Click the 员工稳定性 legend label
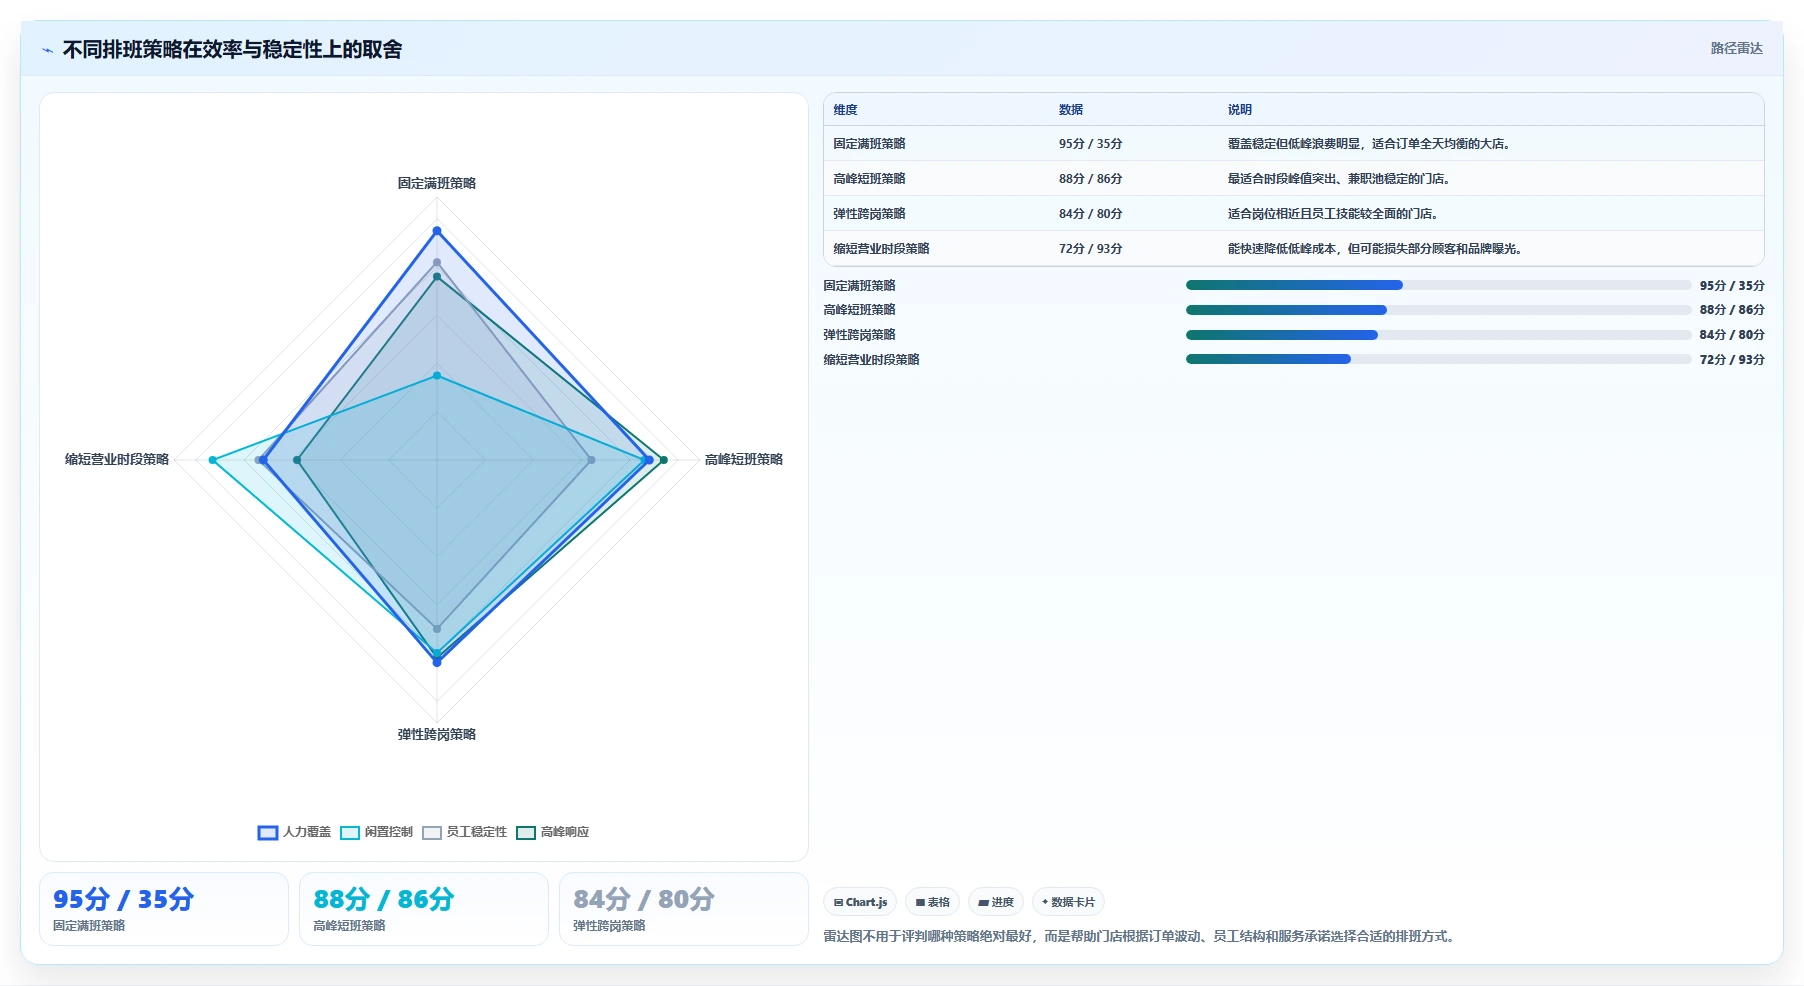 pyautogui.click(x=476, y=832)
